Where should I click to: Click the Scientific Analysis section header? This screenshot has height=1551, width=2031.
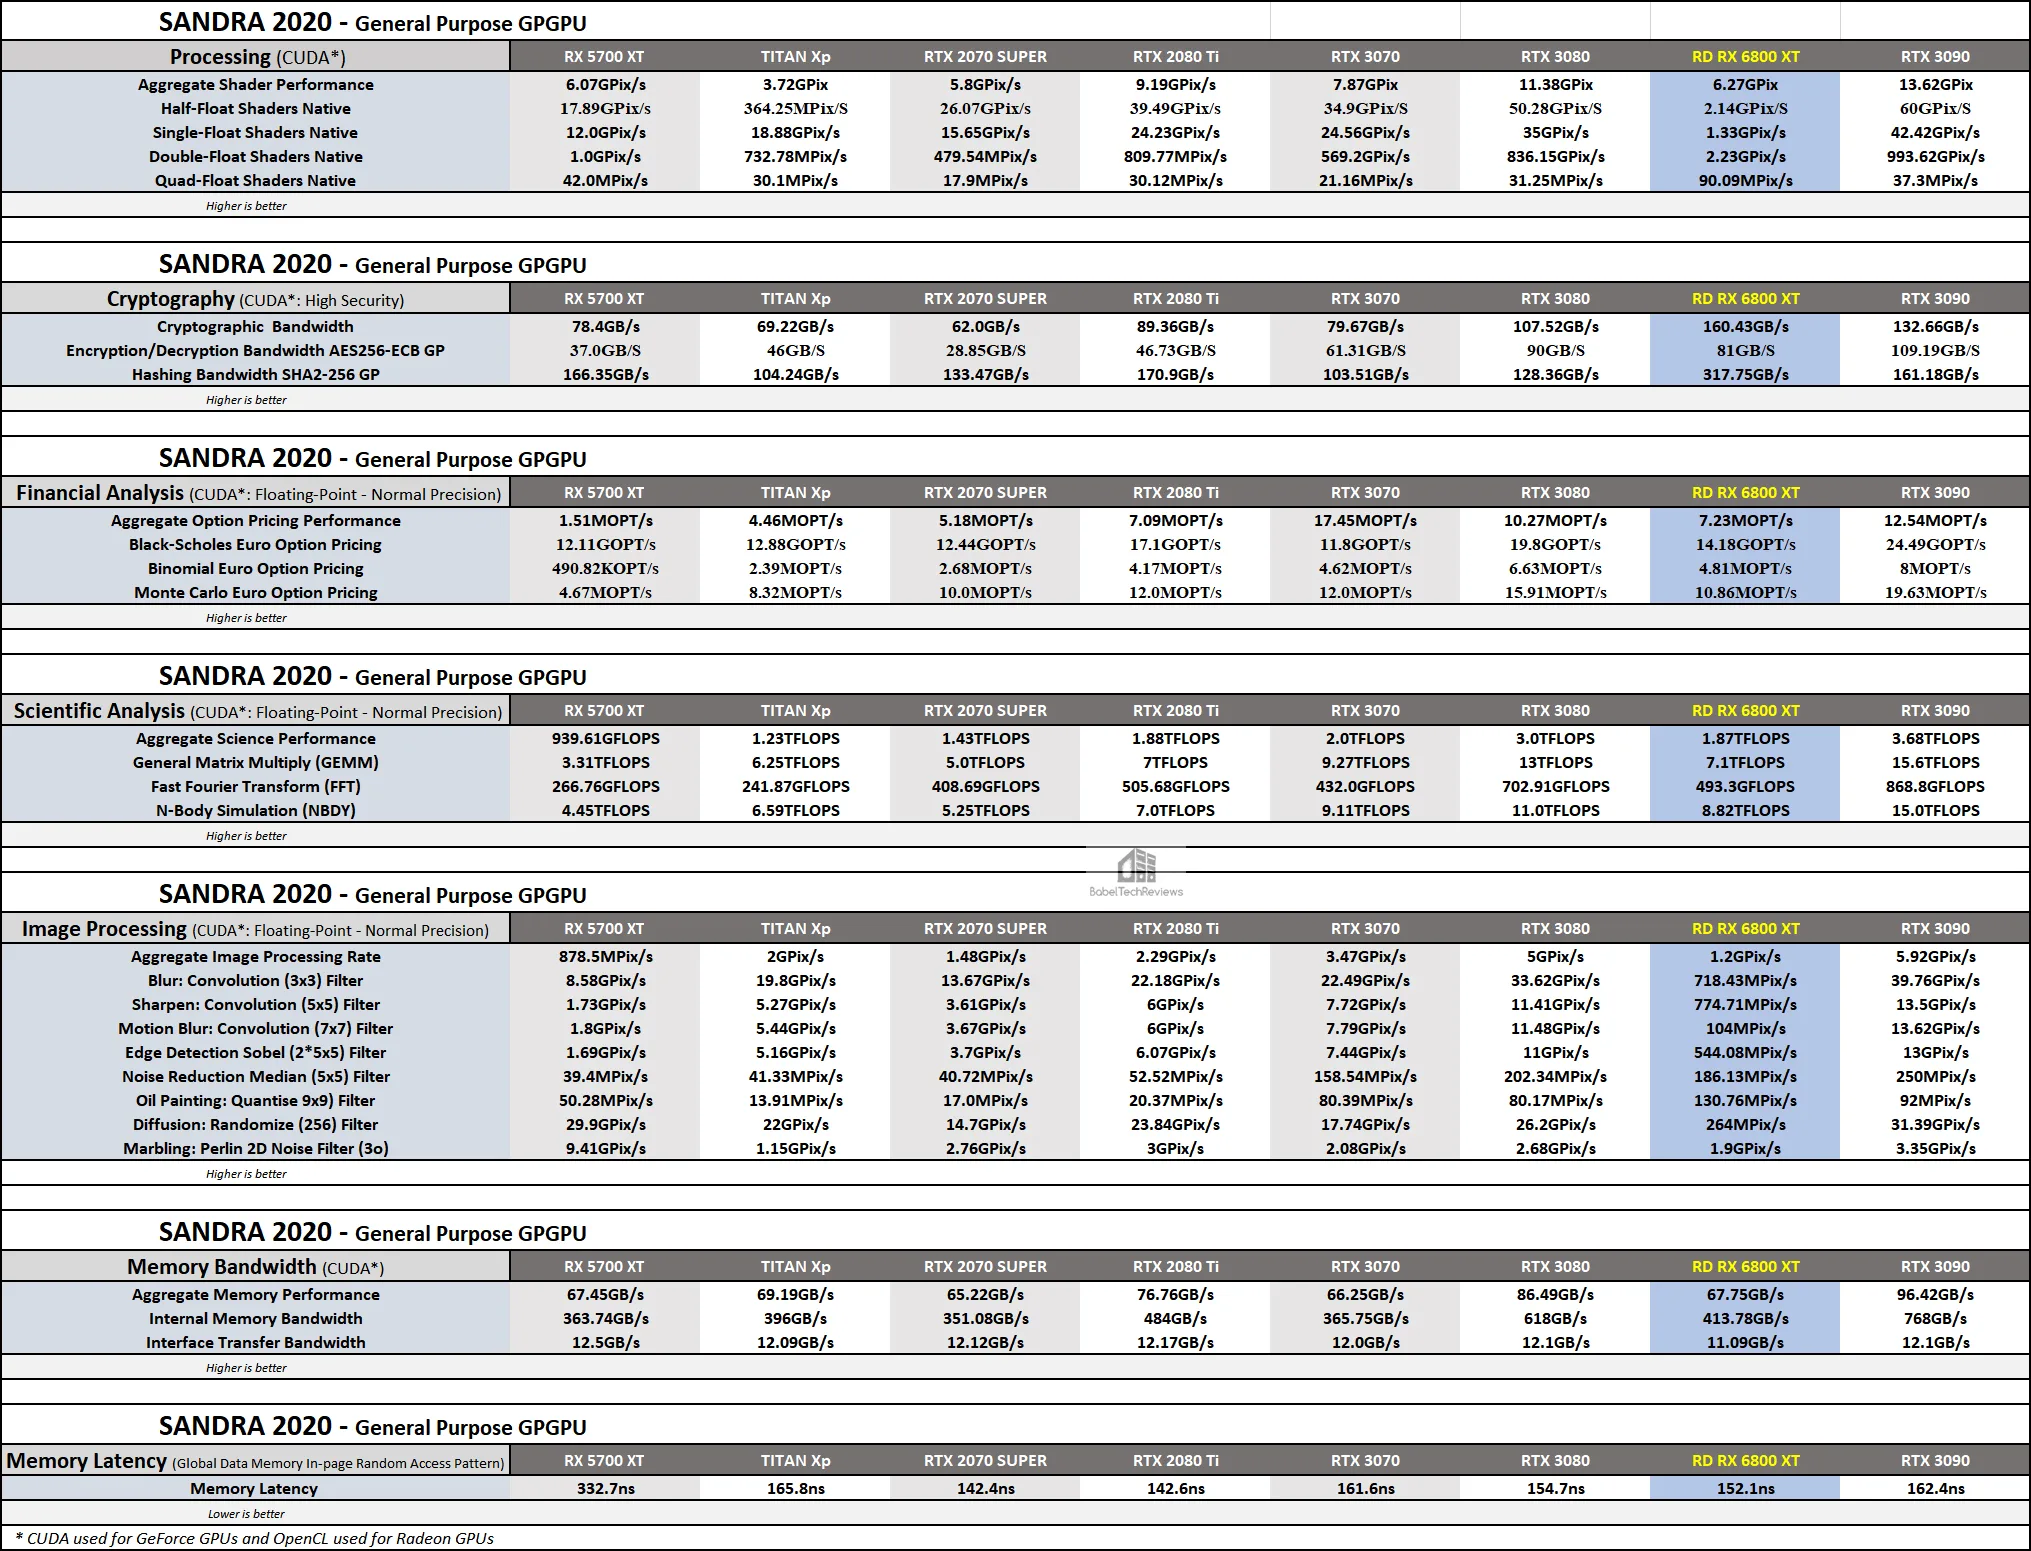coord(258,711)
